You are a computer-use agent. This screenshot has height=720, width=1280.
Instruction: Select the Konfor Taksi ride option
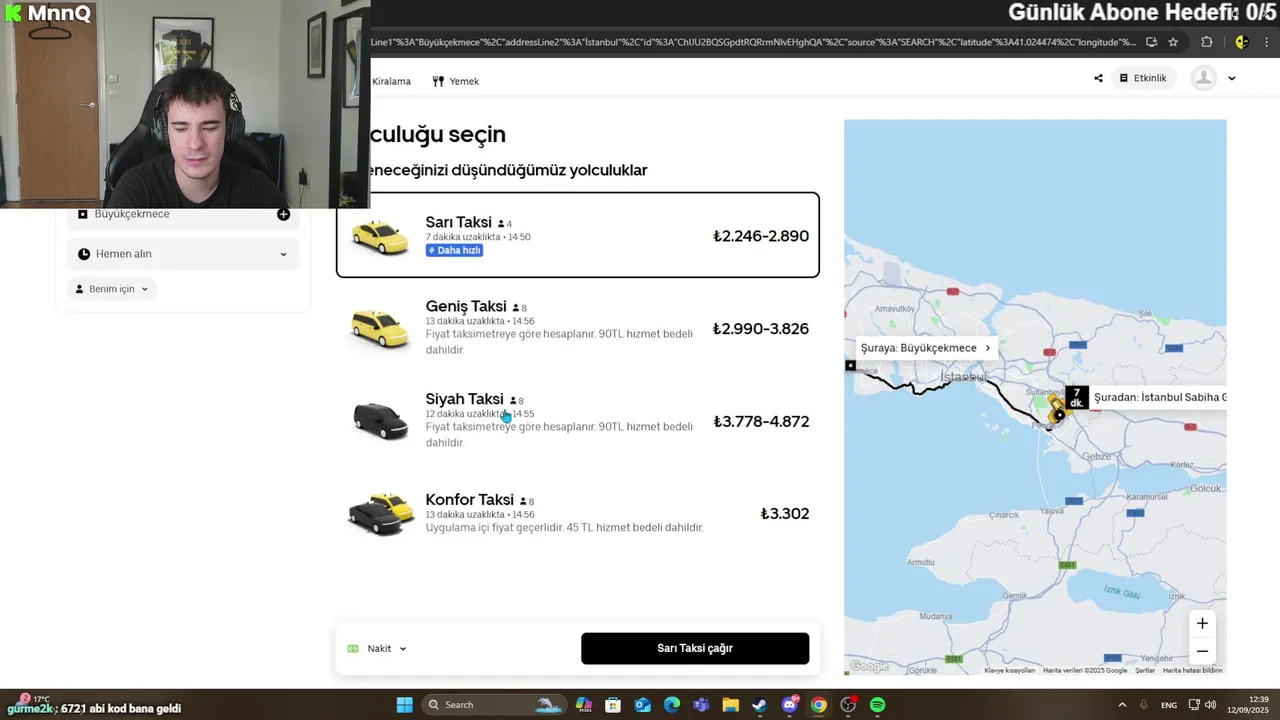pyautogui.click(x=578, y=513)
